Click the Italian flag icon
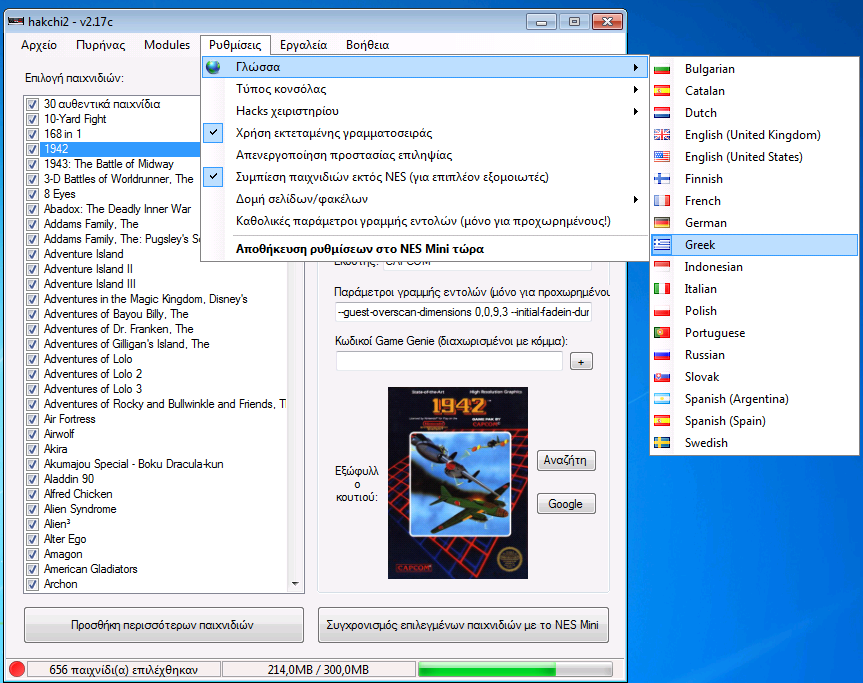The width and height of the screenshot is (863, 683). (x=662, y=289)
